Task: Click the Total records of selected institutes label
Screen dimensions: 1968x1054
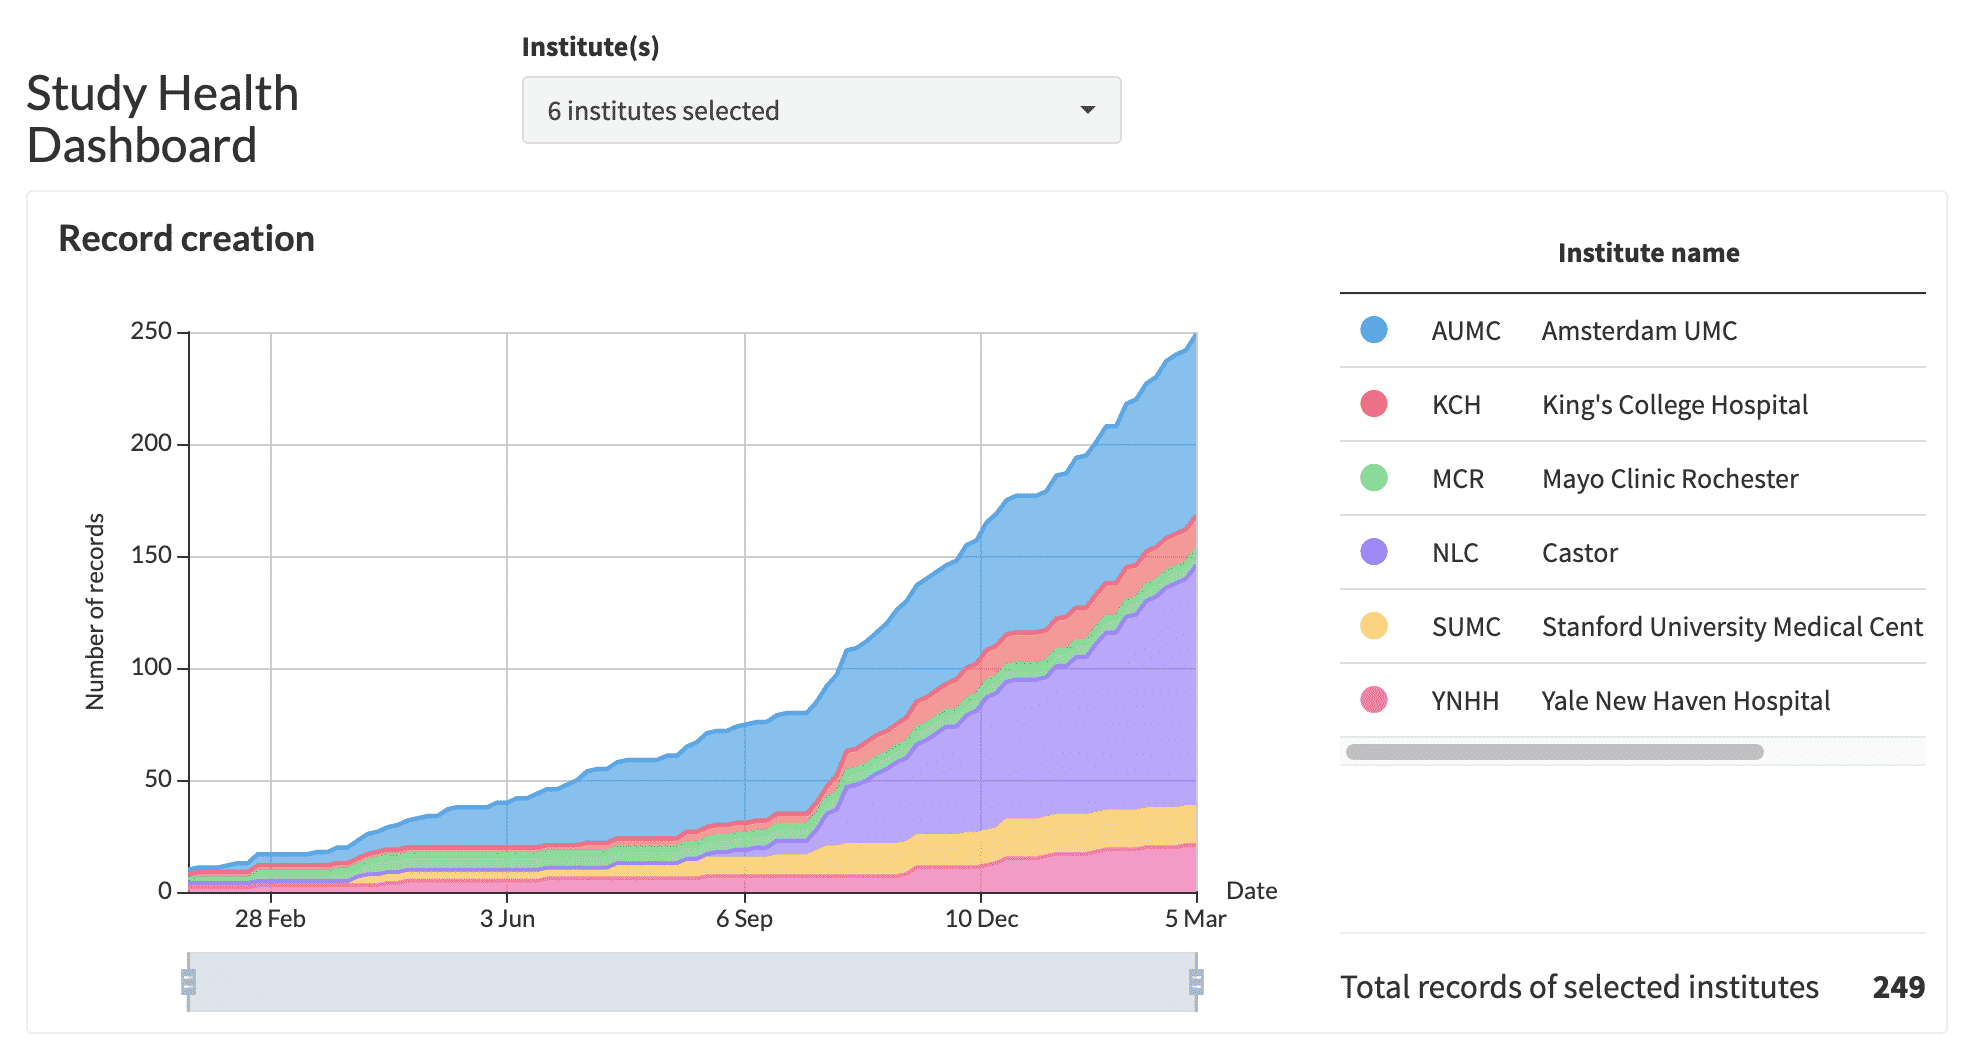Action: (x=1579, y=987)
